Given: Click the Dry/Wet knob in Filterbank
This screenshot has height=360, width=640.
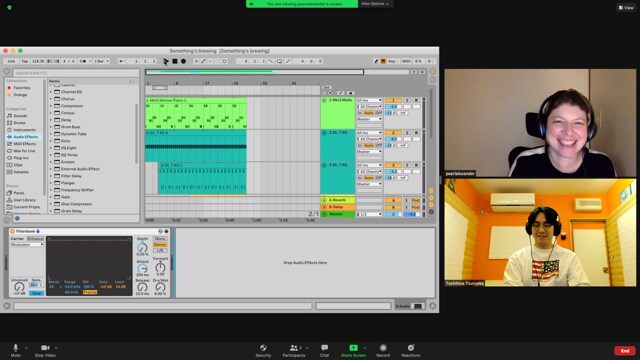Looking at the screenshot, I should pos(160,287).
